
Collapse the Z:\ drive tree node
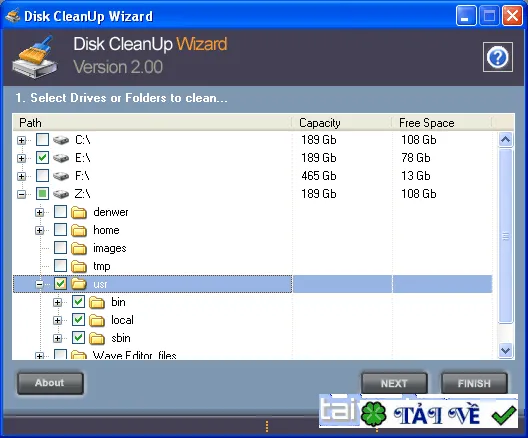tap(22, 194)
